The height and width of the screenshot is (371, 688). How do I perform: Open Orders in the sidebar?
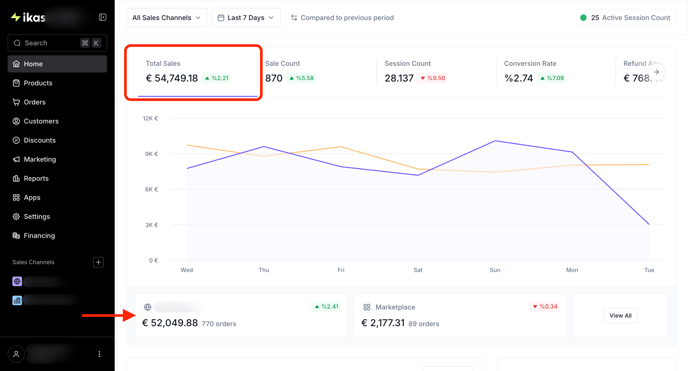point(57,102)
